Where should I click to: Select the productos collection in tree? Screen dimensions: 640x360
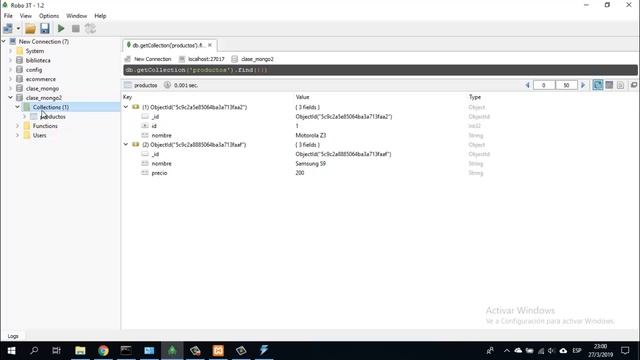(53, 117)
